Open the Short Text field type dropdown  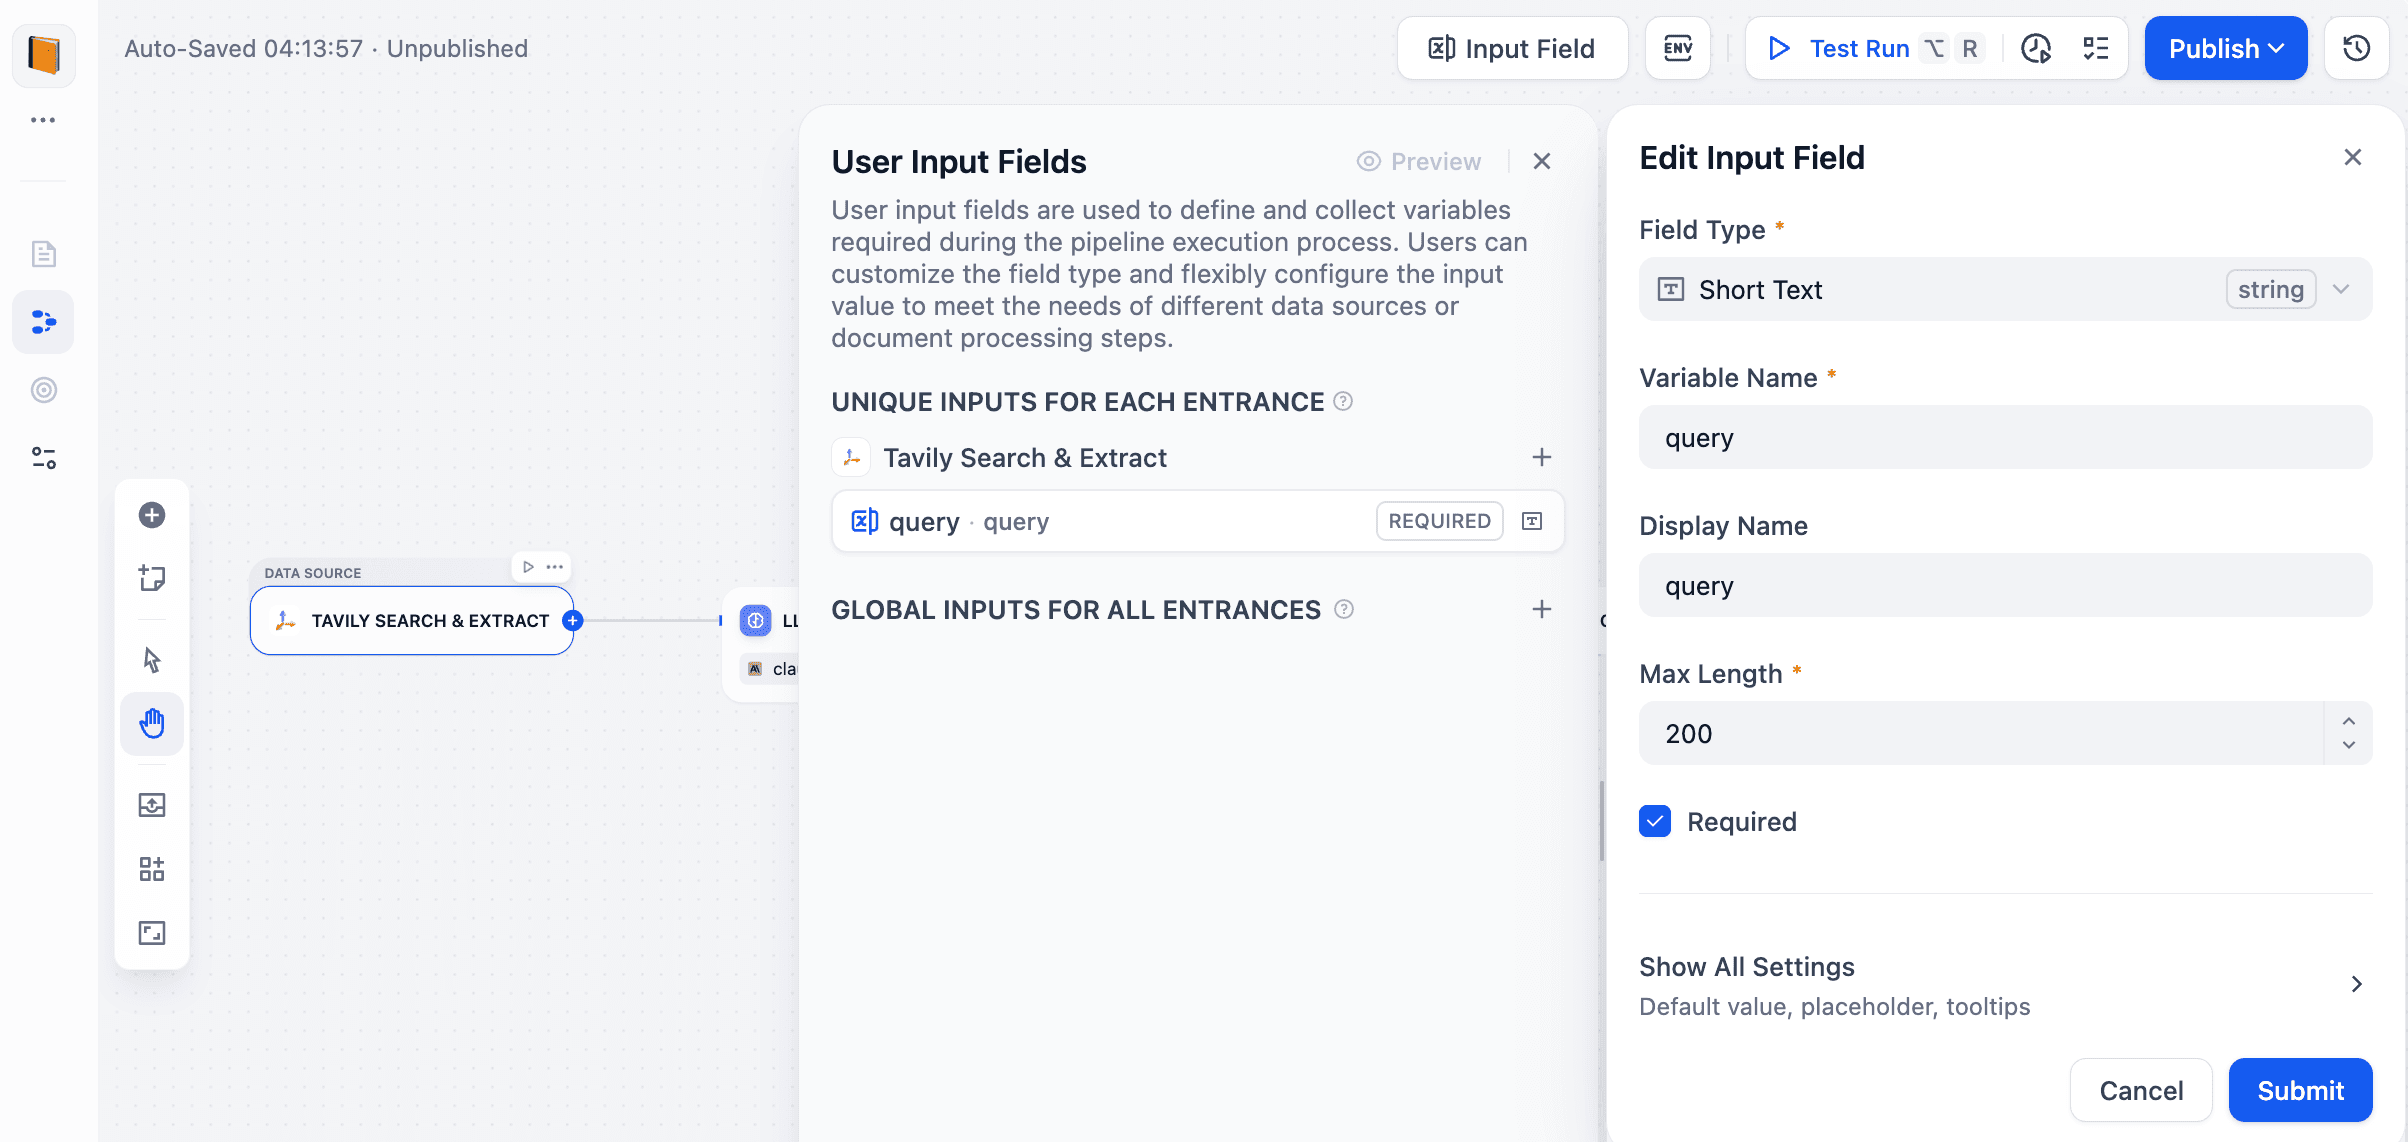pyautogui.click(x=2005, y=290)
